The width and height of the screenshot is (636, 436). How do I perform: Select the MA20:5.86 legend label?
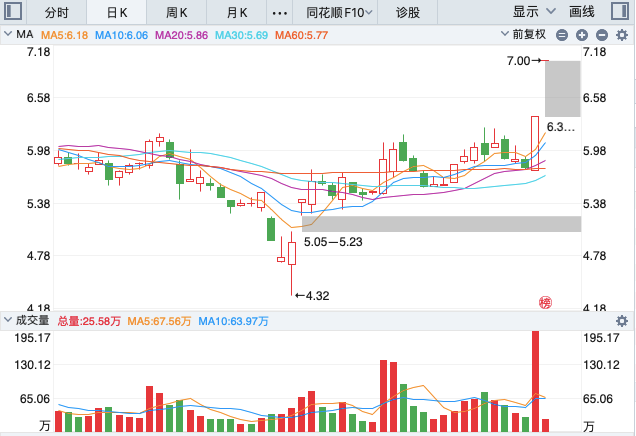click(x=181, y=35)
